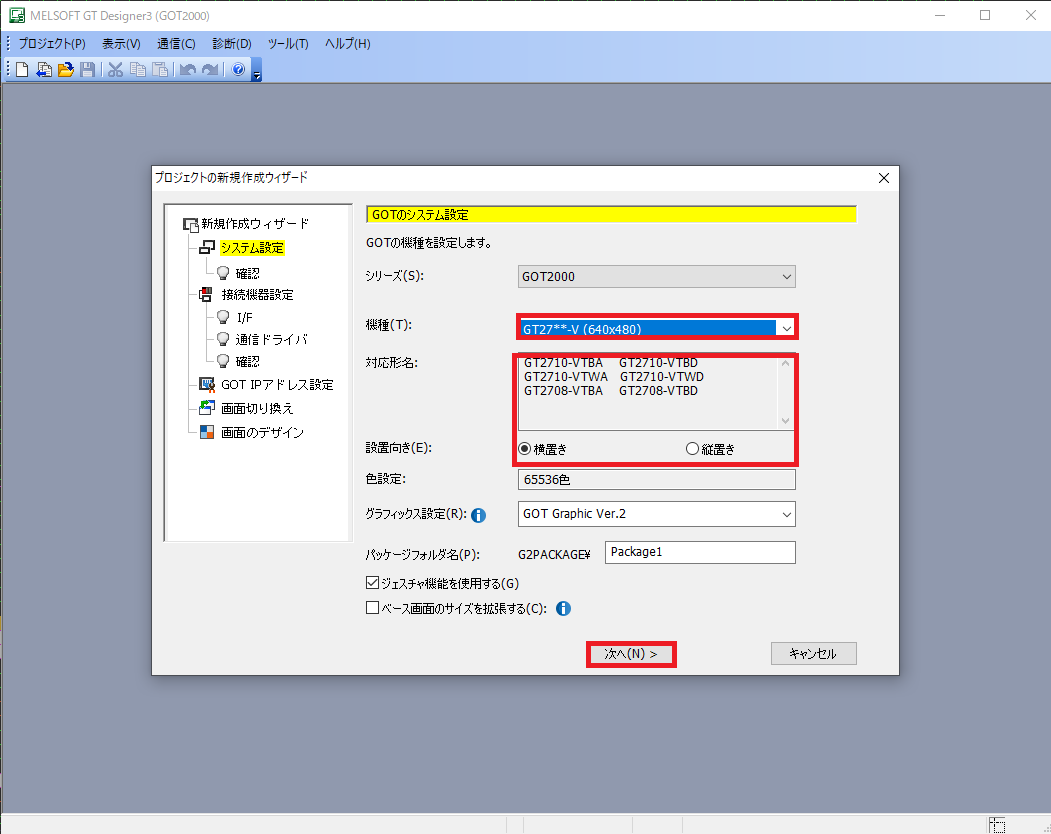Click the GOTのシステム設定 yellow header
Screen dimensions: 1051x834
point(611,215)
